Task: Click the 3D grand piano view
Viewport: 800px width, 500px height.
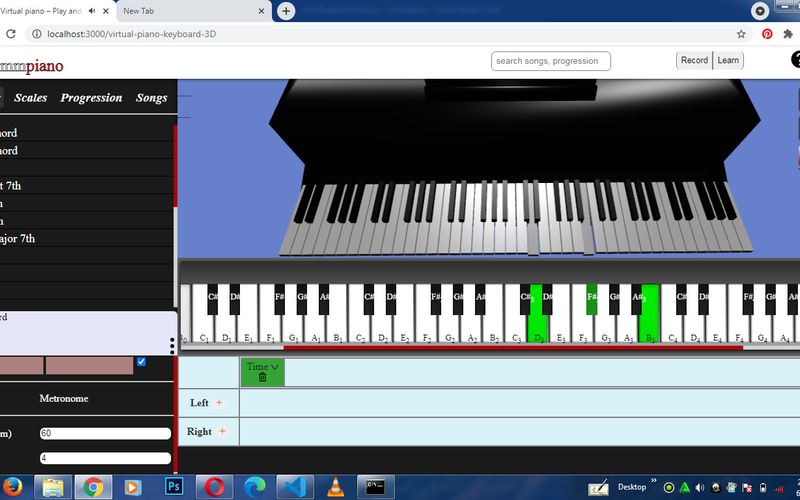Action: click(x=515, y=168)
